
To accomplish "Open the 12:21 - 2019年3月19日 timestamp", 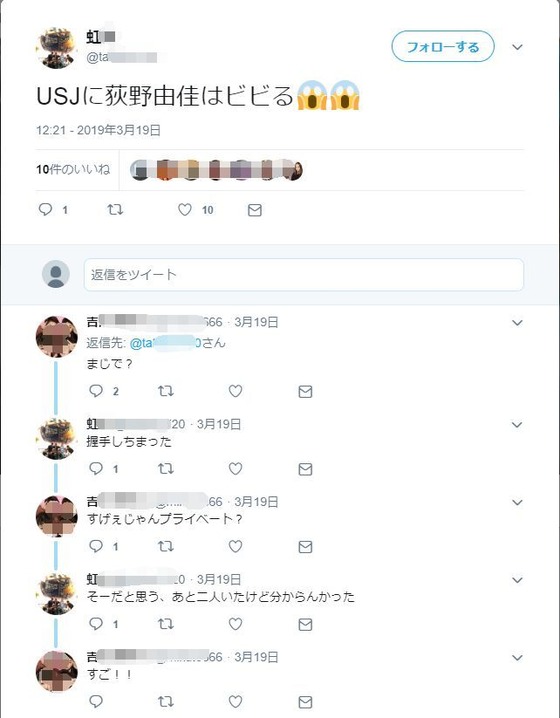I will (x=98, y=131).
